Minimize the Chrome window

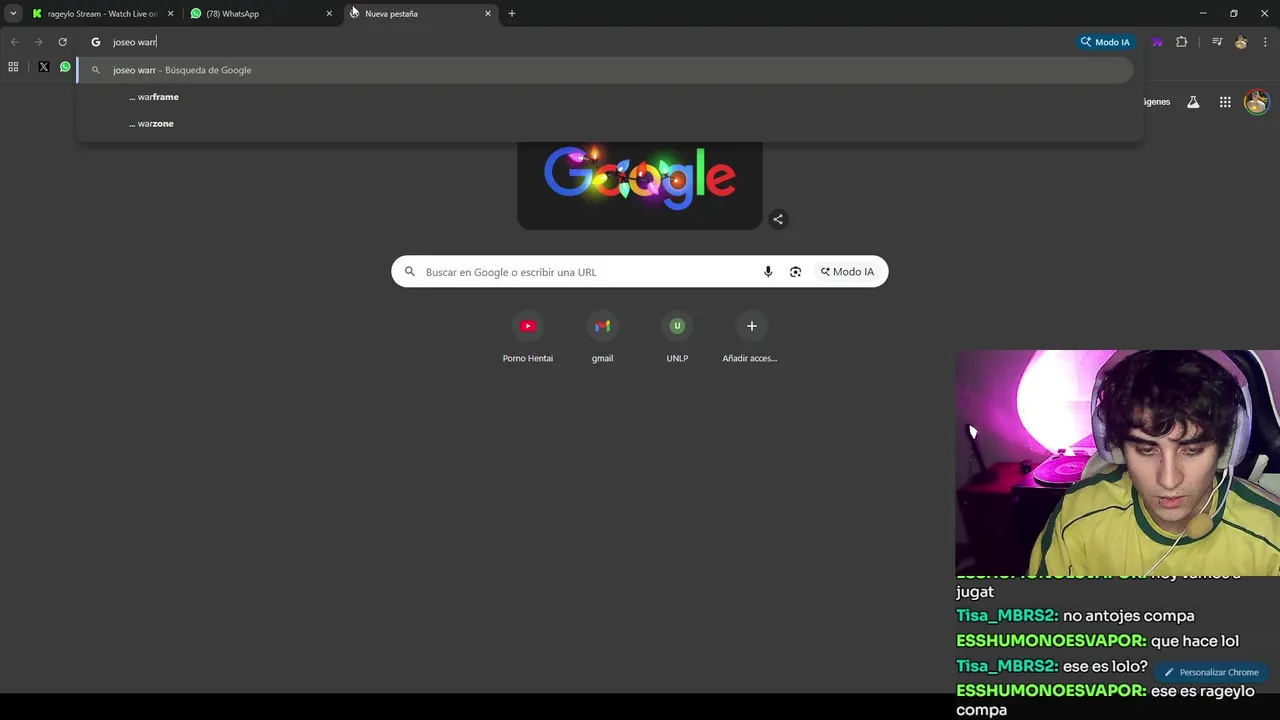pyautogui.click(x=1203, y=13)
